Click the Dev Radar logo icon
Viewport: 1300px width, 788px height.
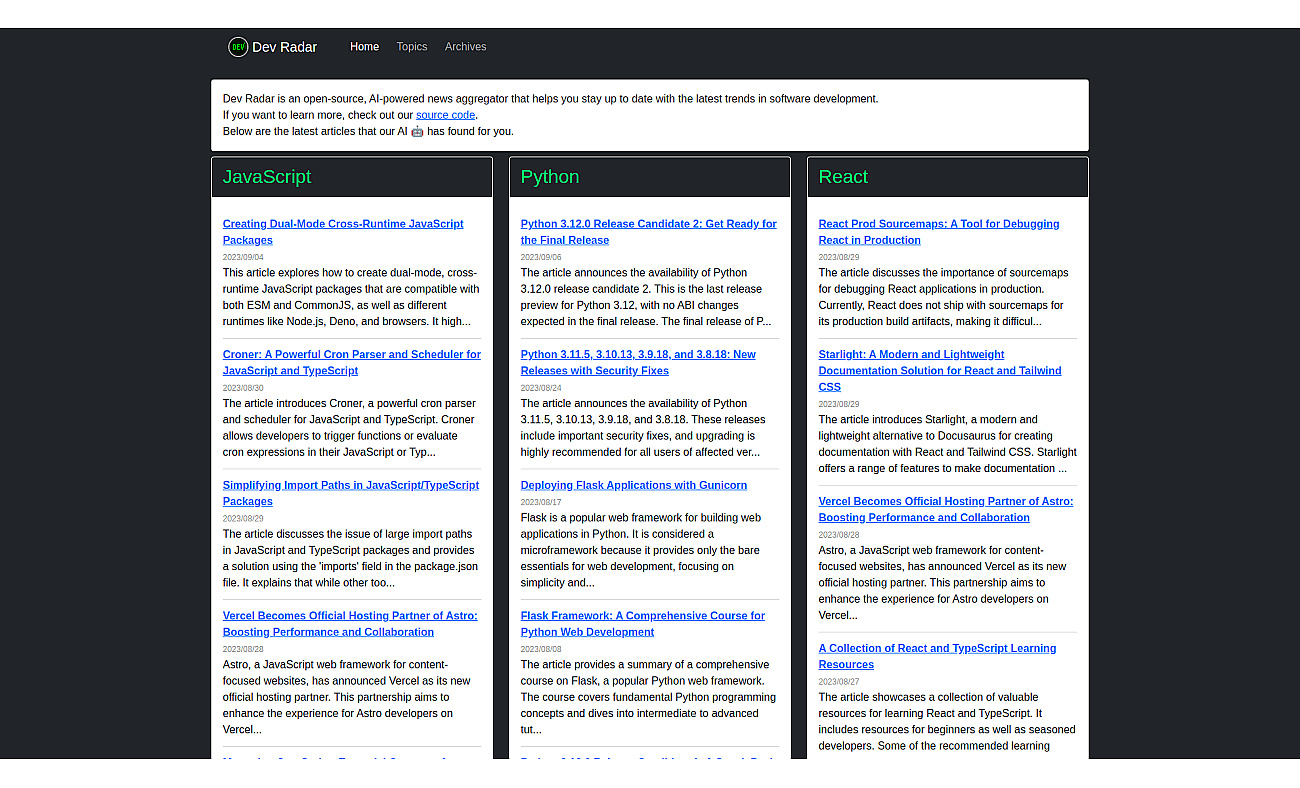point(238,47)
